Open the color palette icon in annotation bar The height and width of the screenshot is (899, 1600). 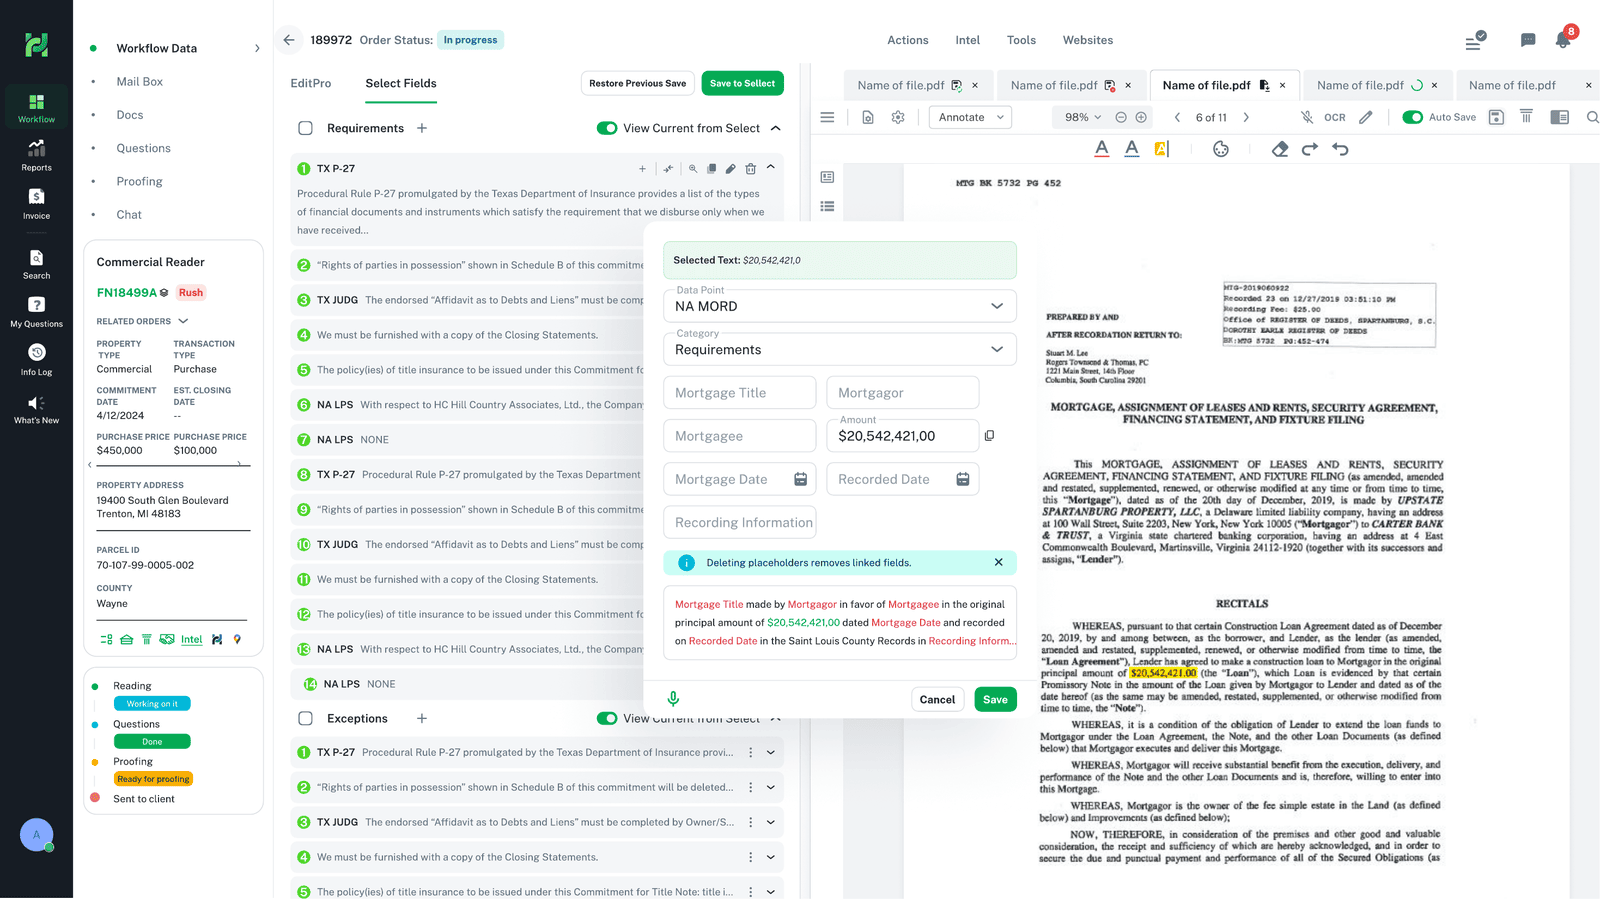(1221, 149)
